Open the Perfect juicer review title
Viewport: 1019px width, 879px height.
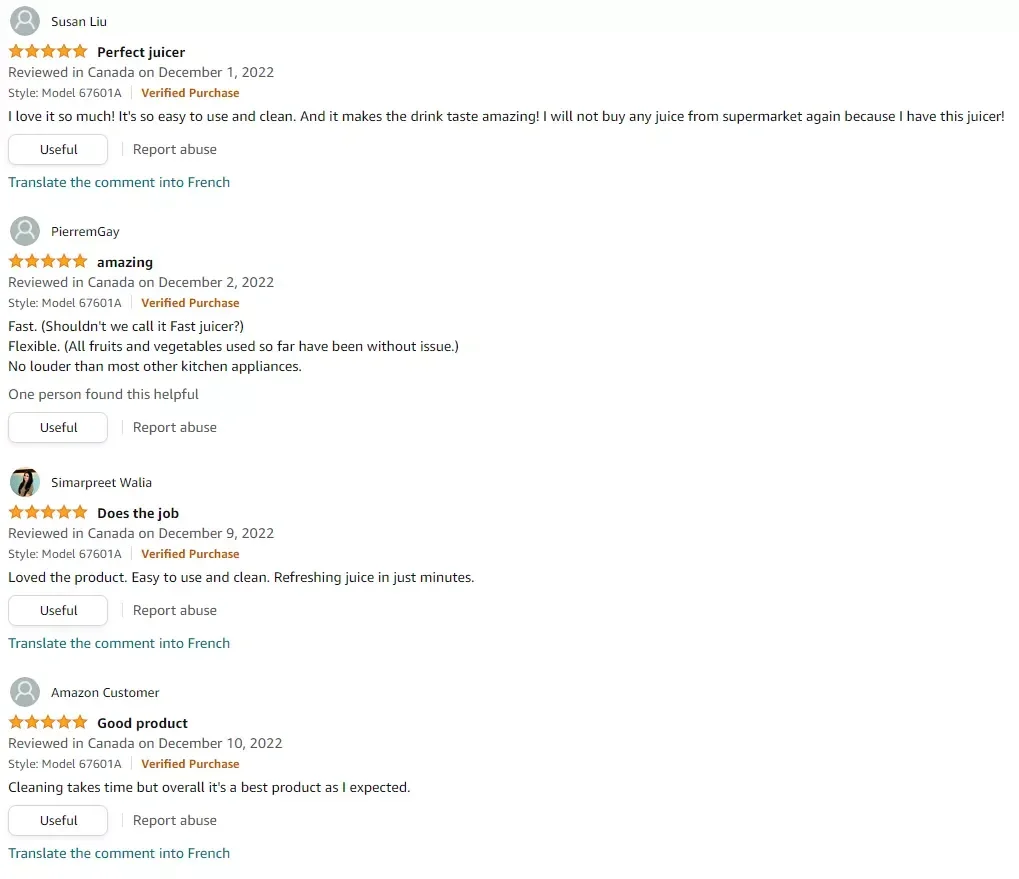click(141, 52)
